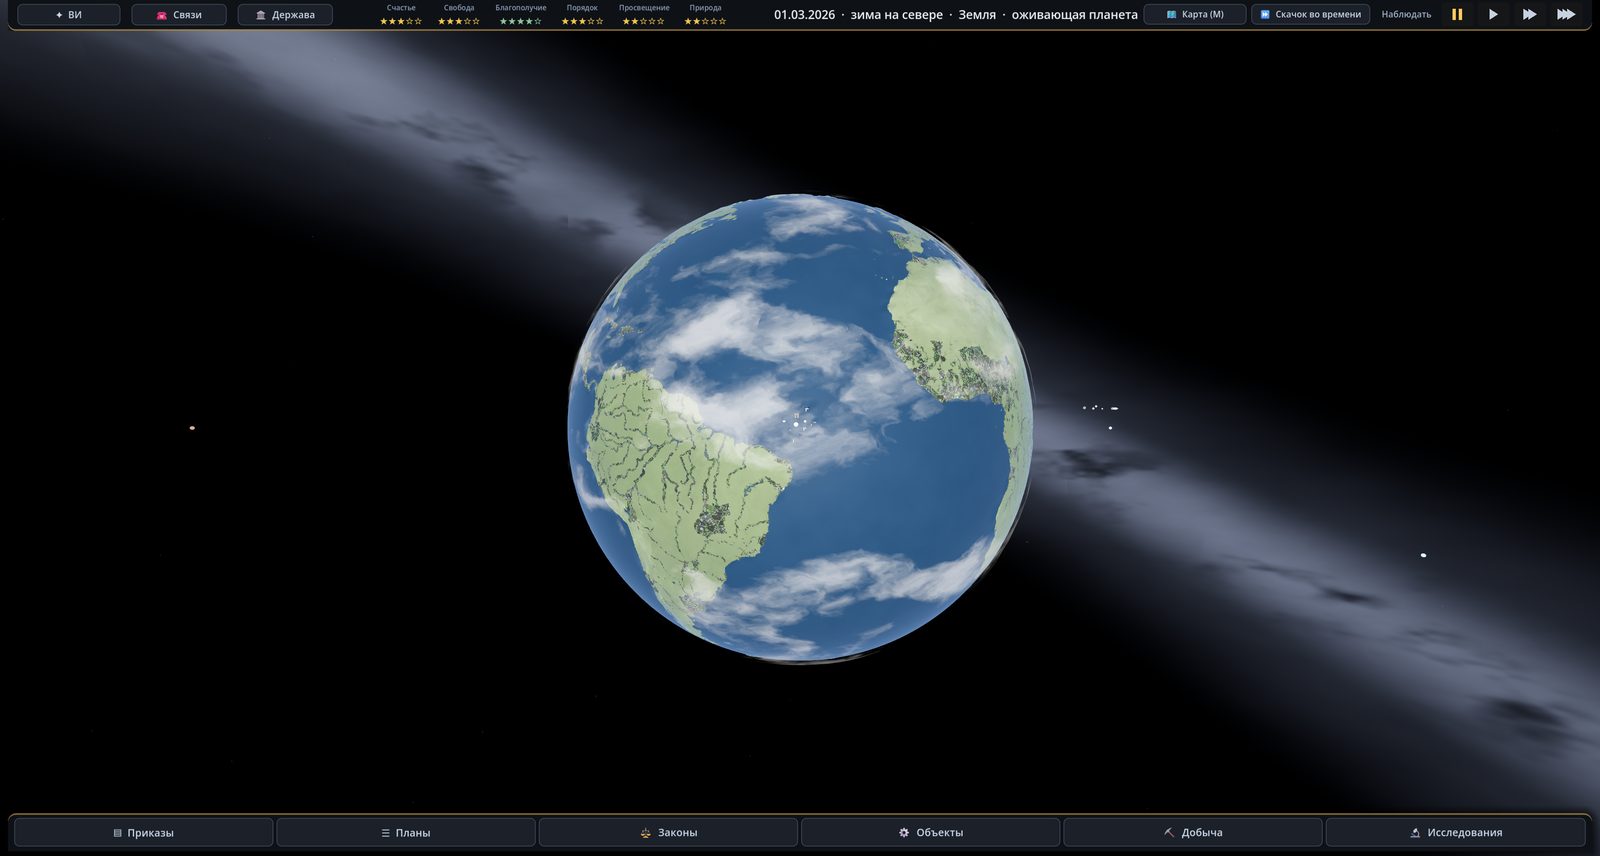Open the Связи panel
The height and width of the screenshot is (856, 1600).
(x=179, y=15)
